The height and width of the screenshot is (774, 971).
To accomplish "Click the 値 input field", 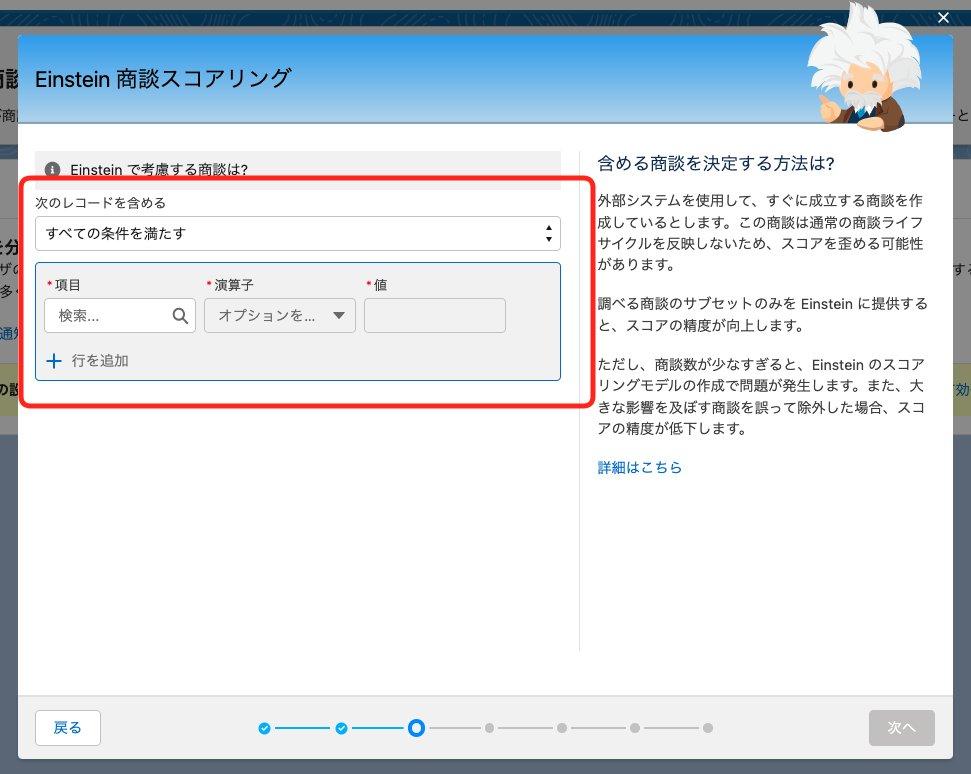I will click(435, 316).
